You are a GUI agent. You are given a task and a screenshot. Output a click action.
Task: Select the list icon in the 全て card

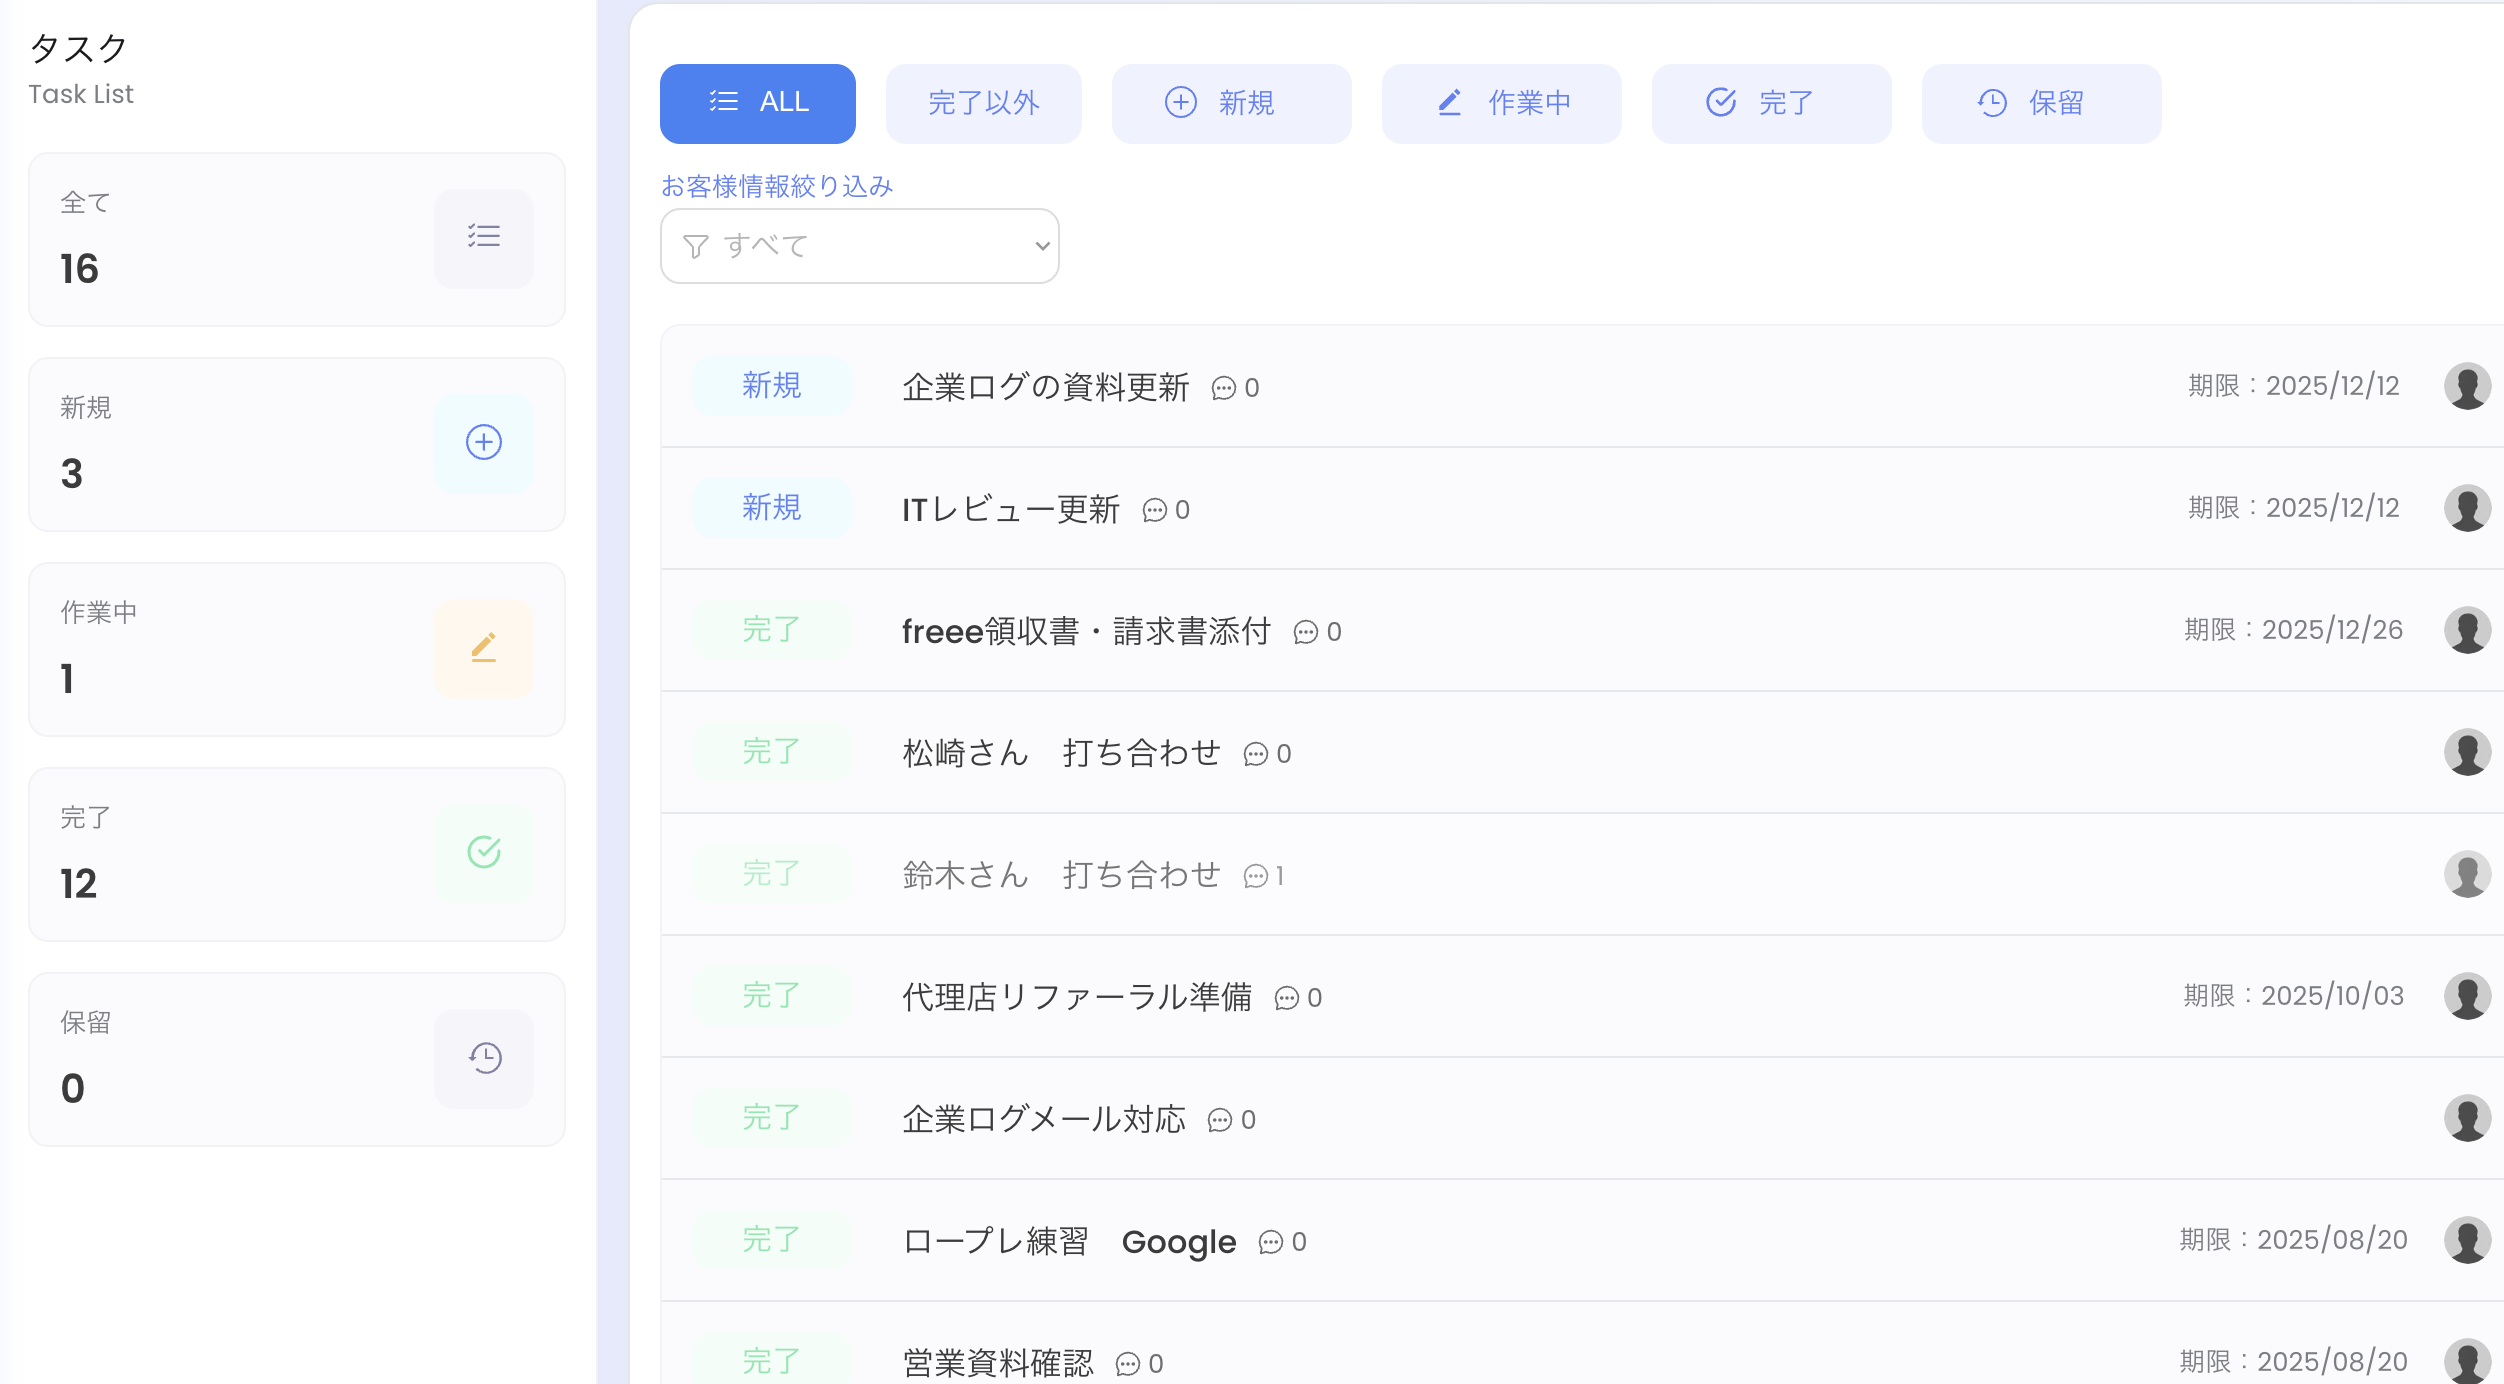[484, 238]
